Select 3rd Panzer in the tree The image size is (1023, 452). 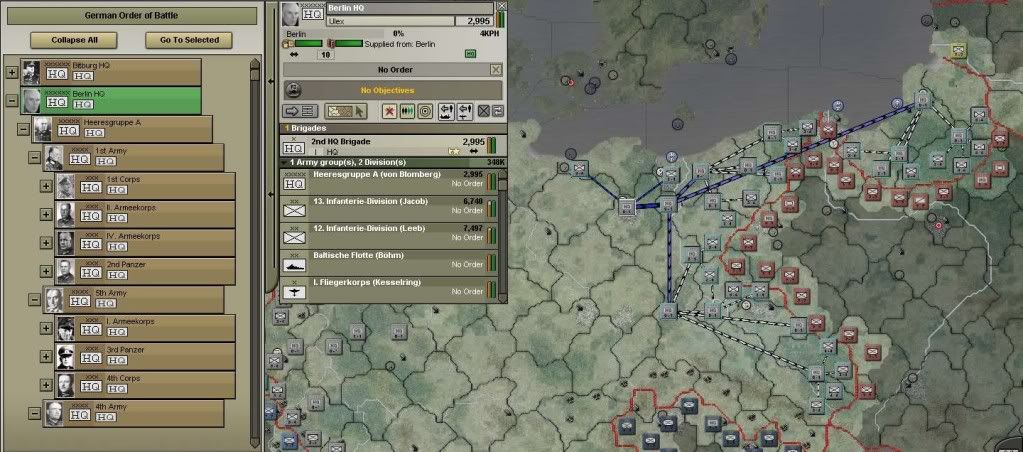[x=145, y=357]
